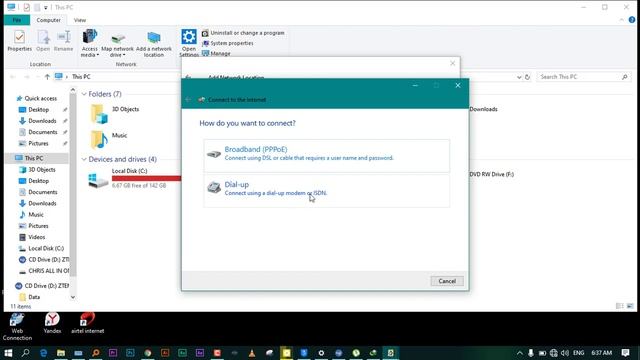Switch to large icons view in the status bar

(x=630, y=306)
